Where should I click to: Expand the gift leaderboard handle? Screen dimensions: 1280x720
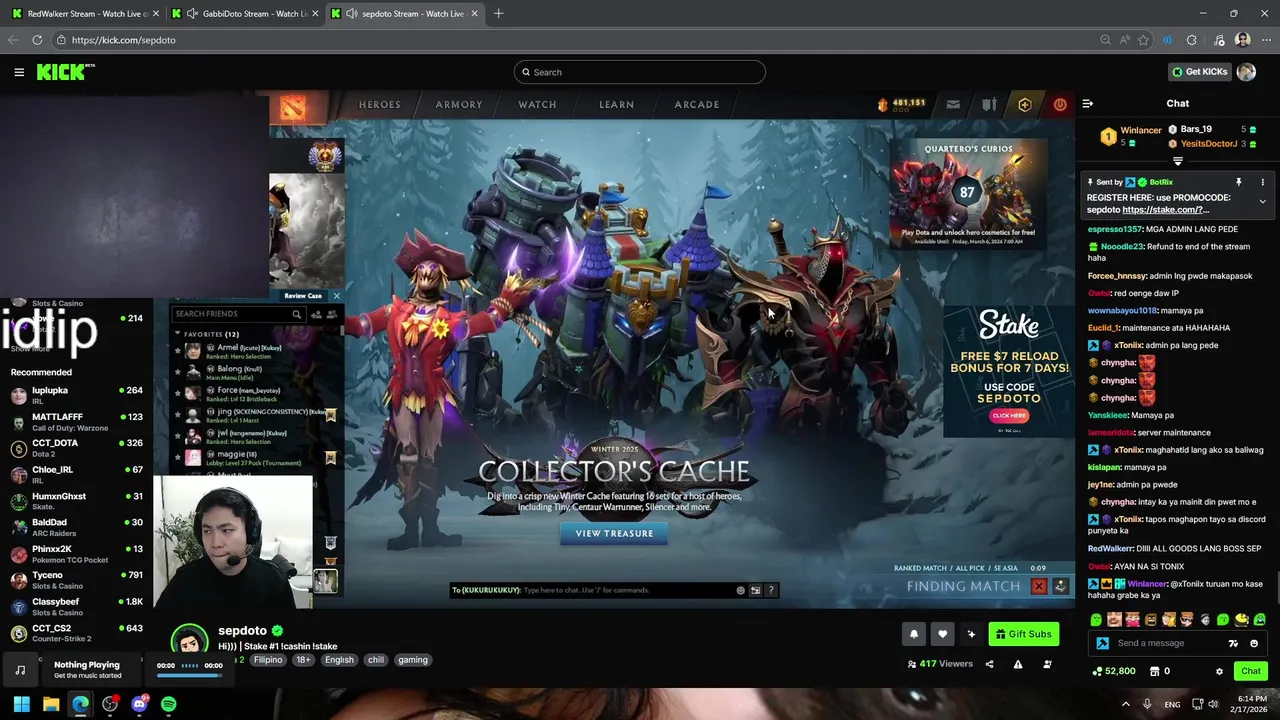point(1177,161)
